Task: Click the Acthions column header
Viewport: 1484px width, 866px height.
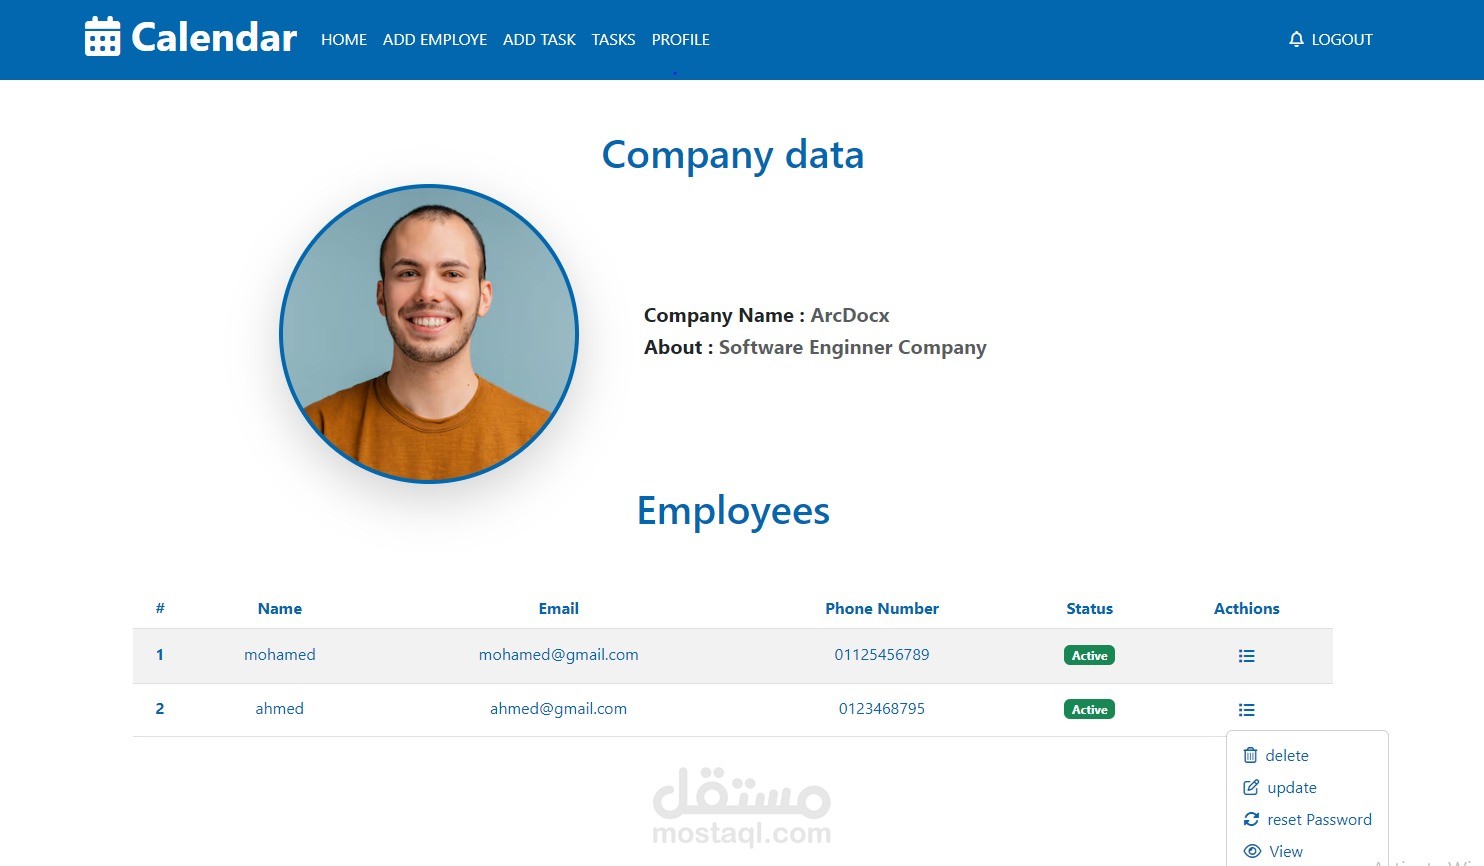Action: (1246, 609)
